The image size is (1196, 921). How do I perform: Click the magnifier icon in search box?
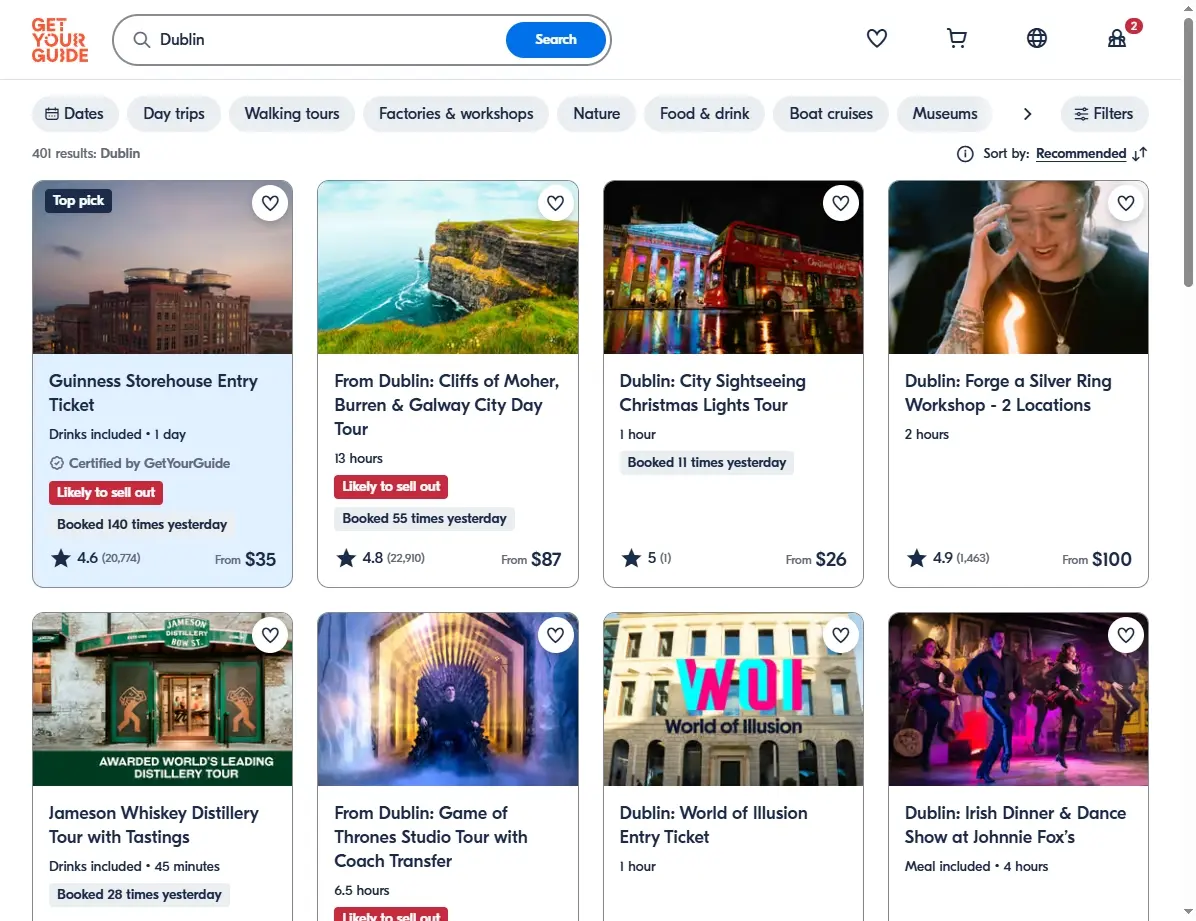142,40
